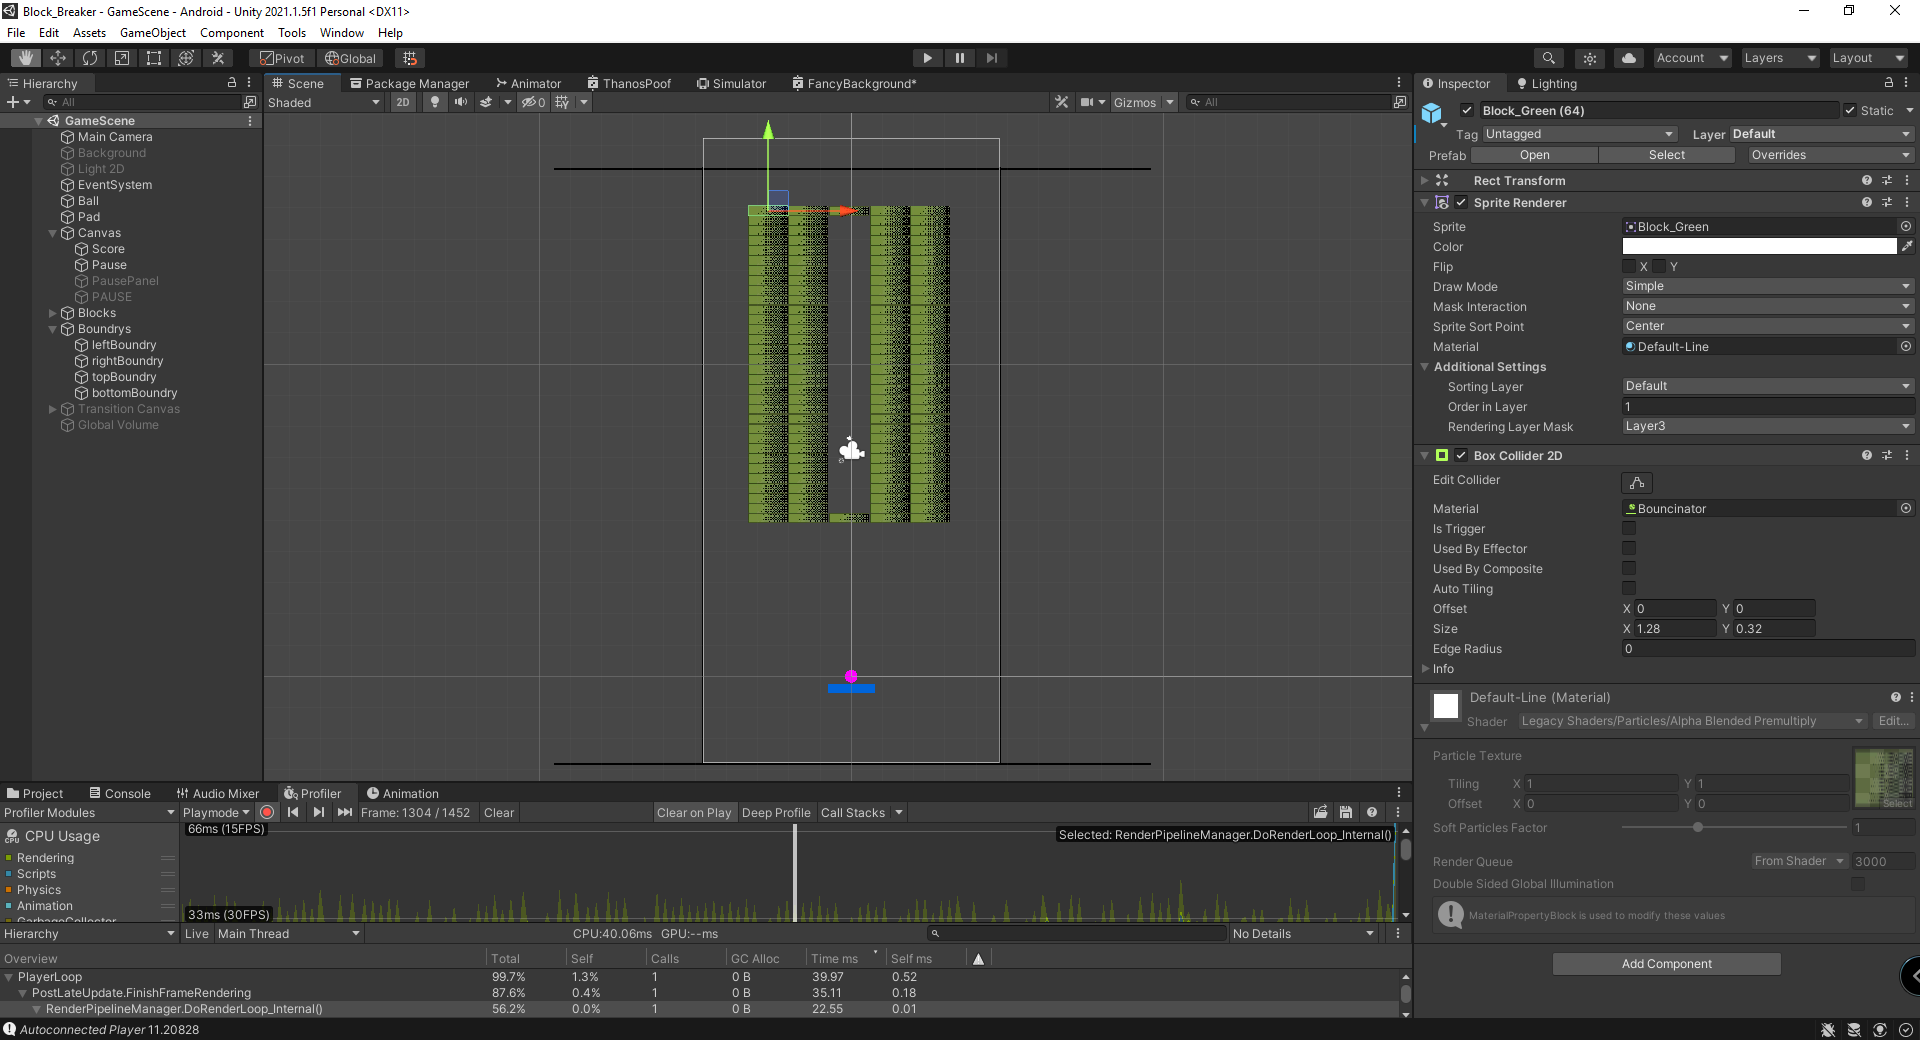Toggle scene audio speaker icon

pyautogui.click(x=460, y=102)
